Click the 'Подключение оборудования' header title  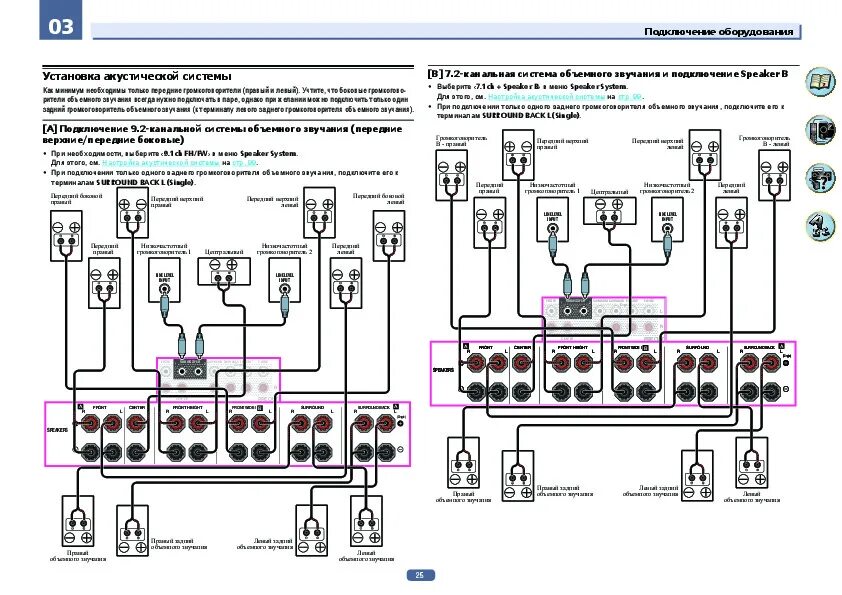[x=718, y=32]
